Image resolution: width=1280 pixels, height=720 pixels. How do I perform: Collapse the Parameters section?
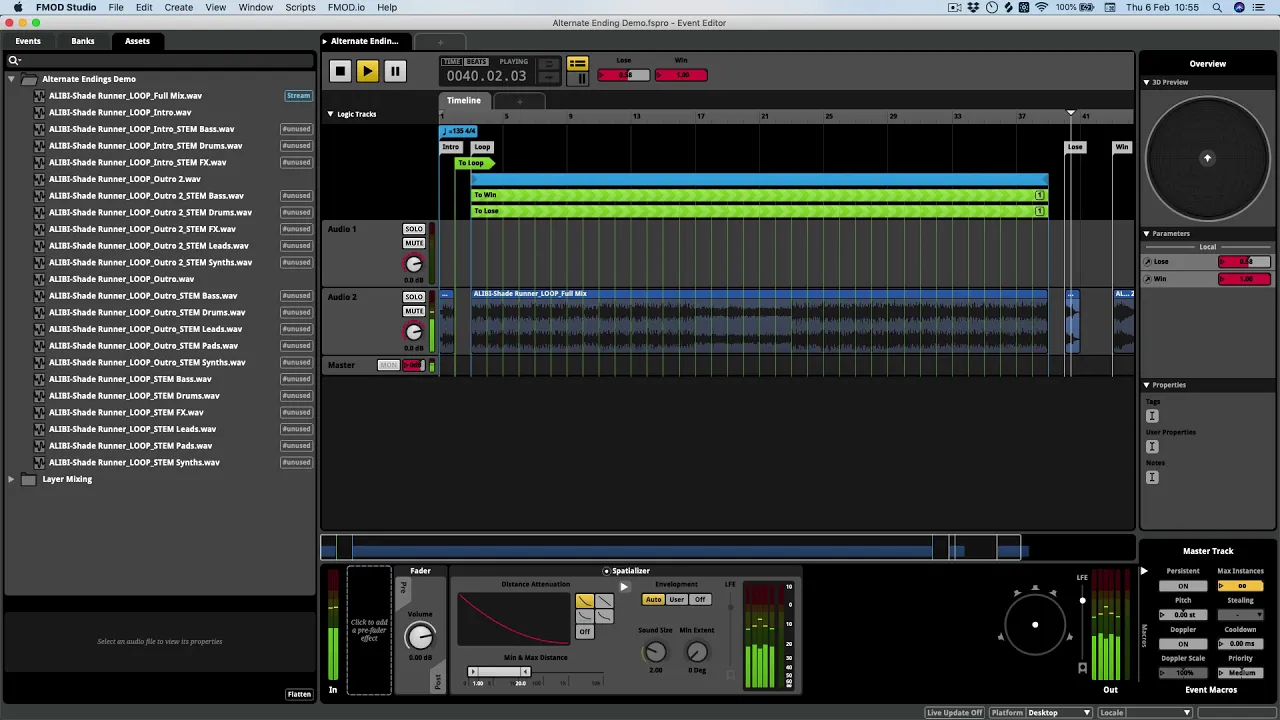(1146, 234)
